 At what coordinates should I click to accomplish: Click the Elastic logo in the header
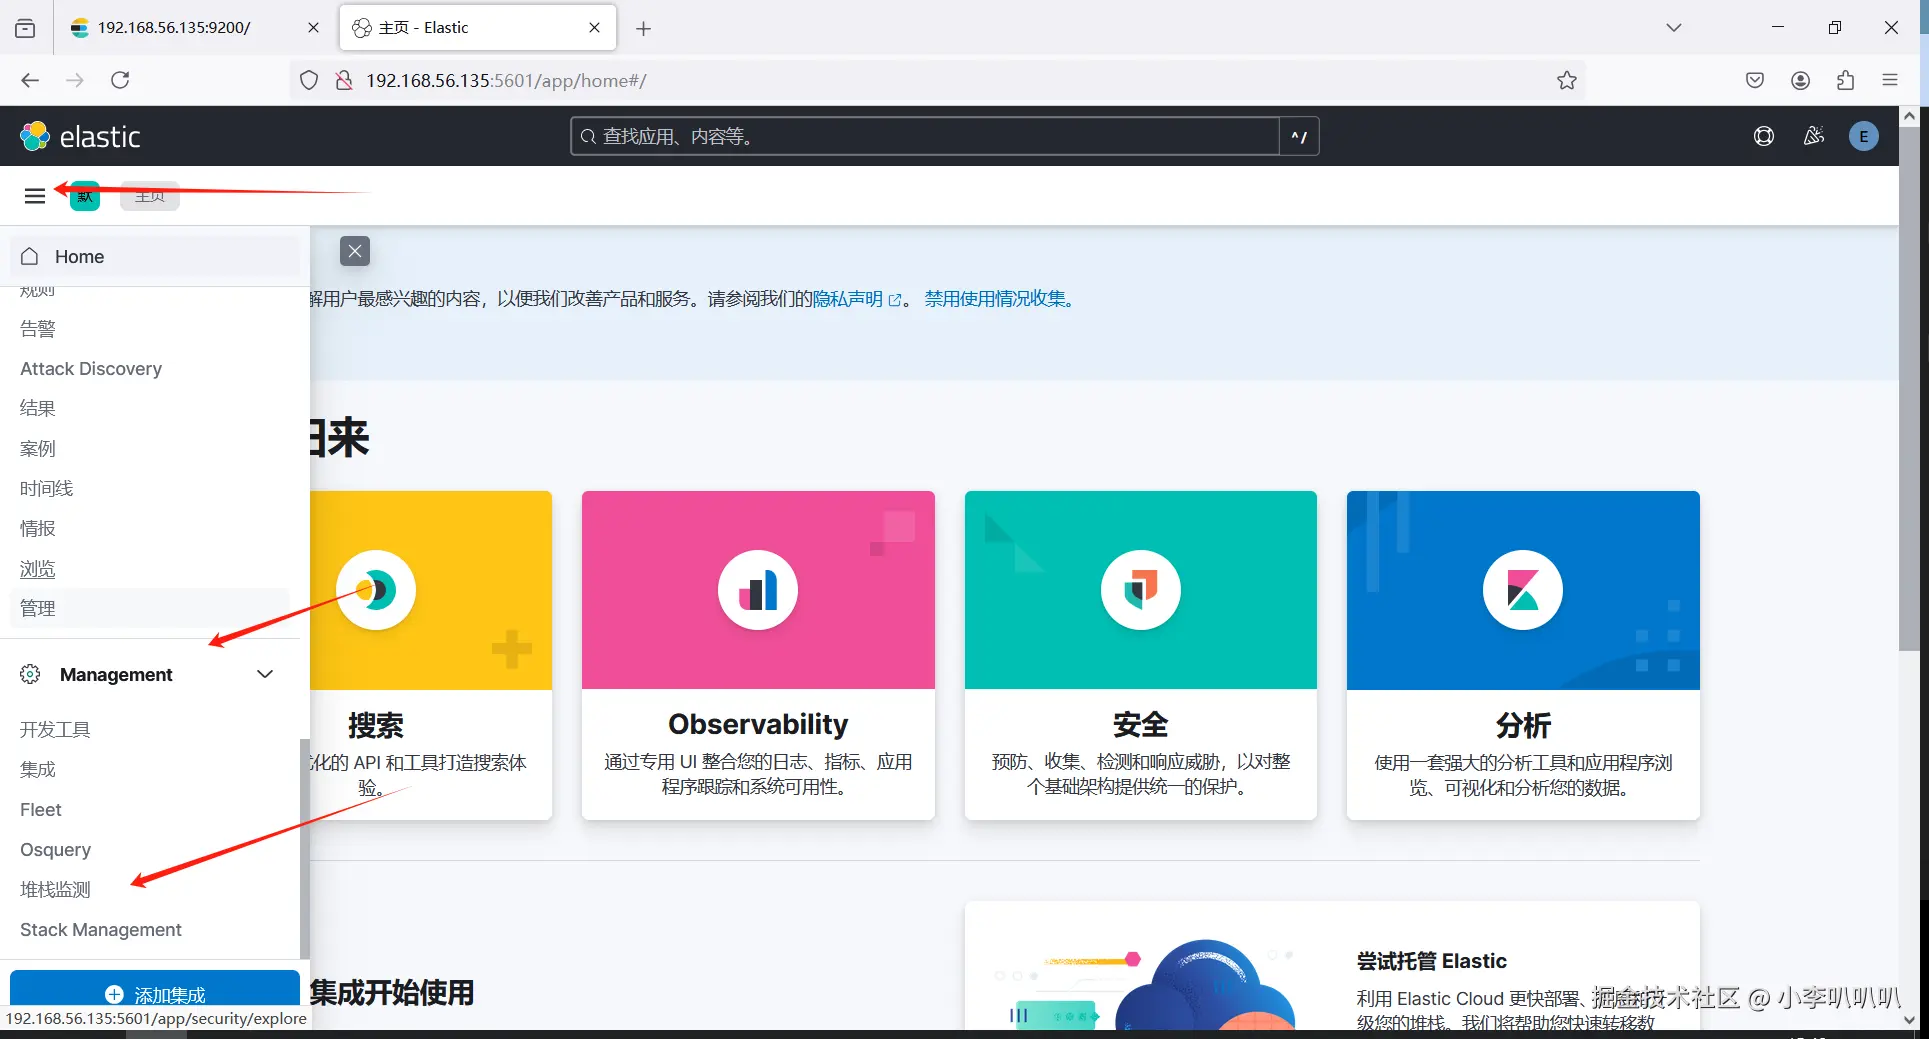point(80,136)
